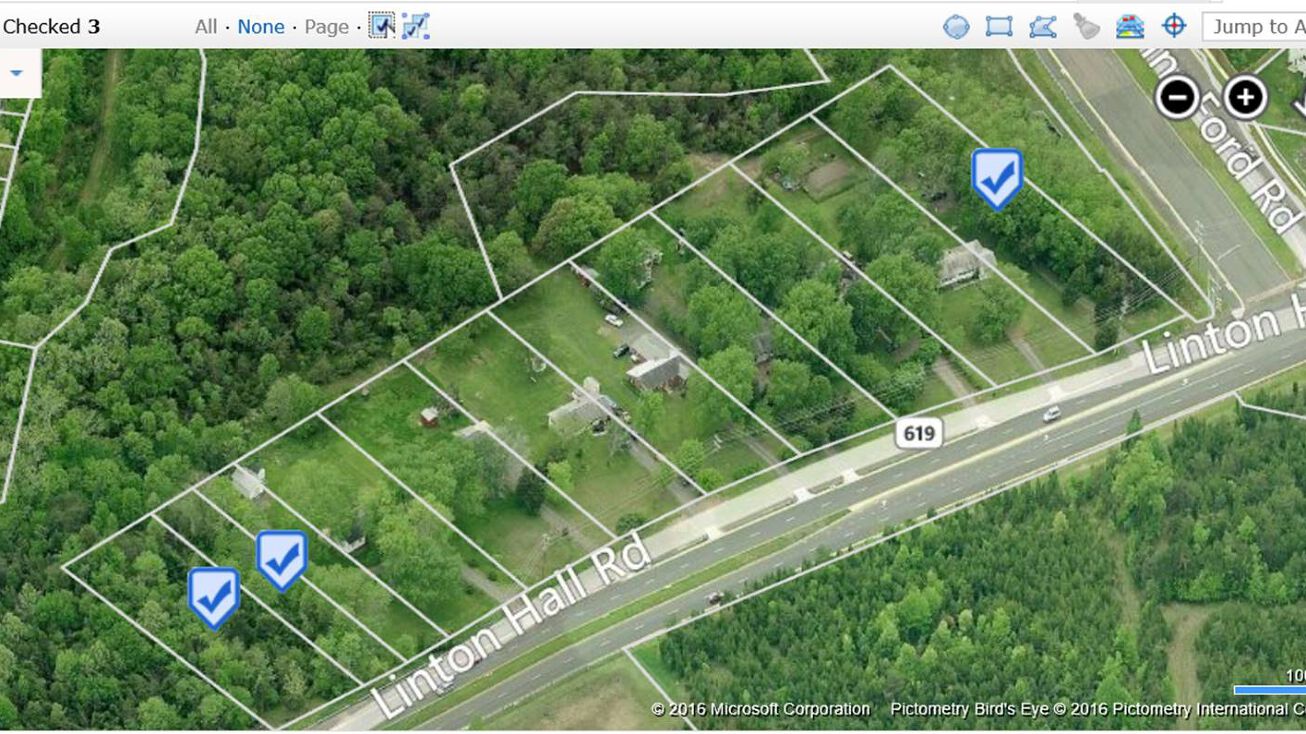Toggle the second lower-left parcel checkmark
Viewport: 1306px width, 734px height.
282,559
